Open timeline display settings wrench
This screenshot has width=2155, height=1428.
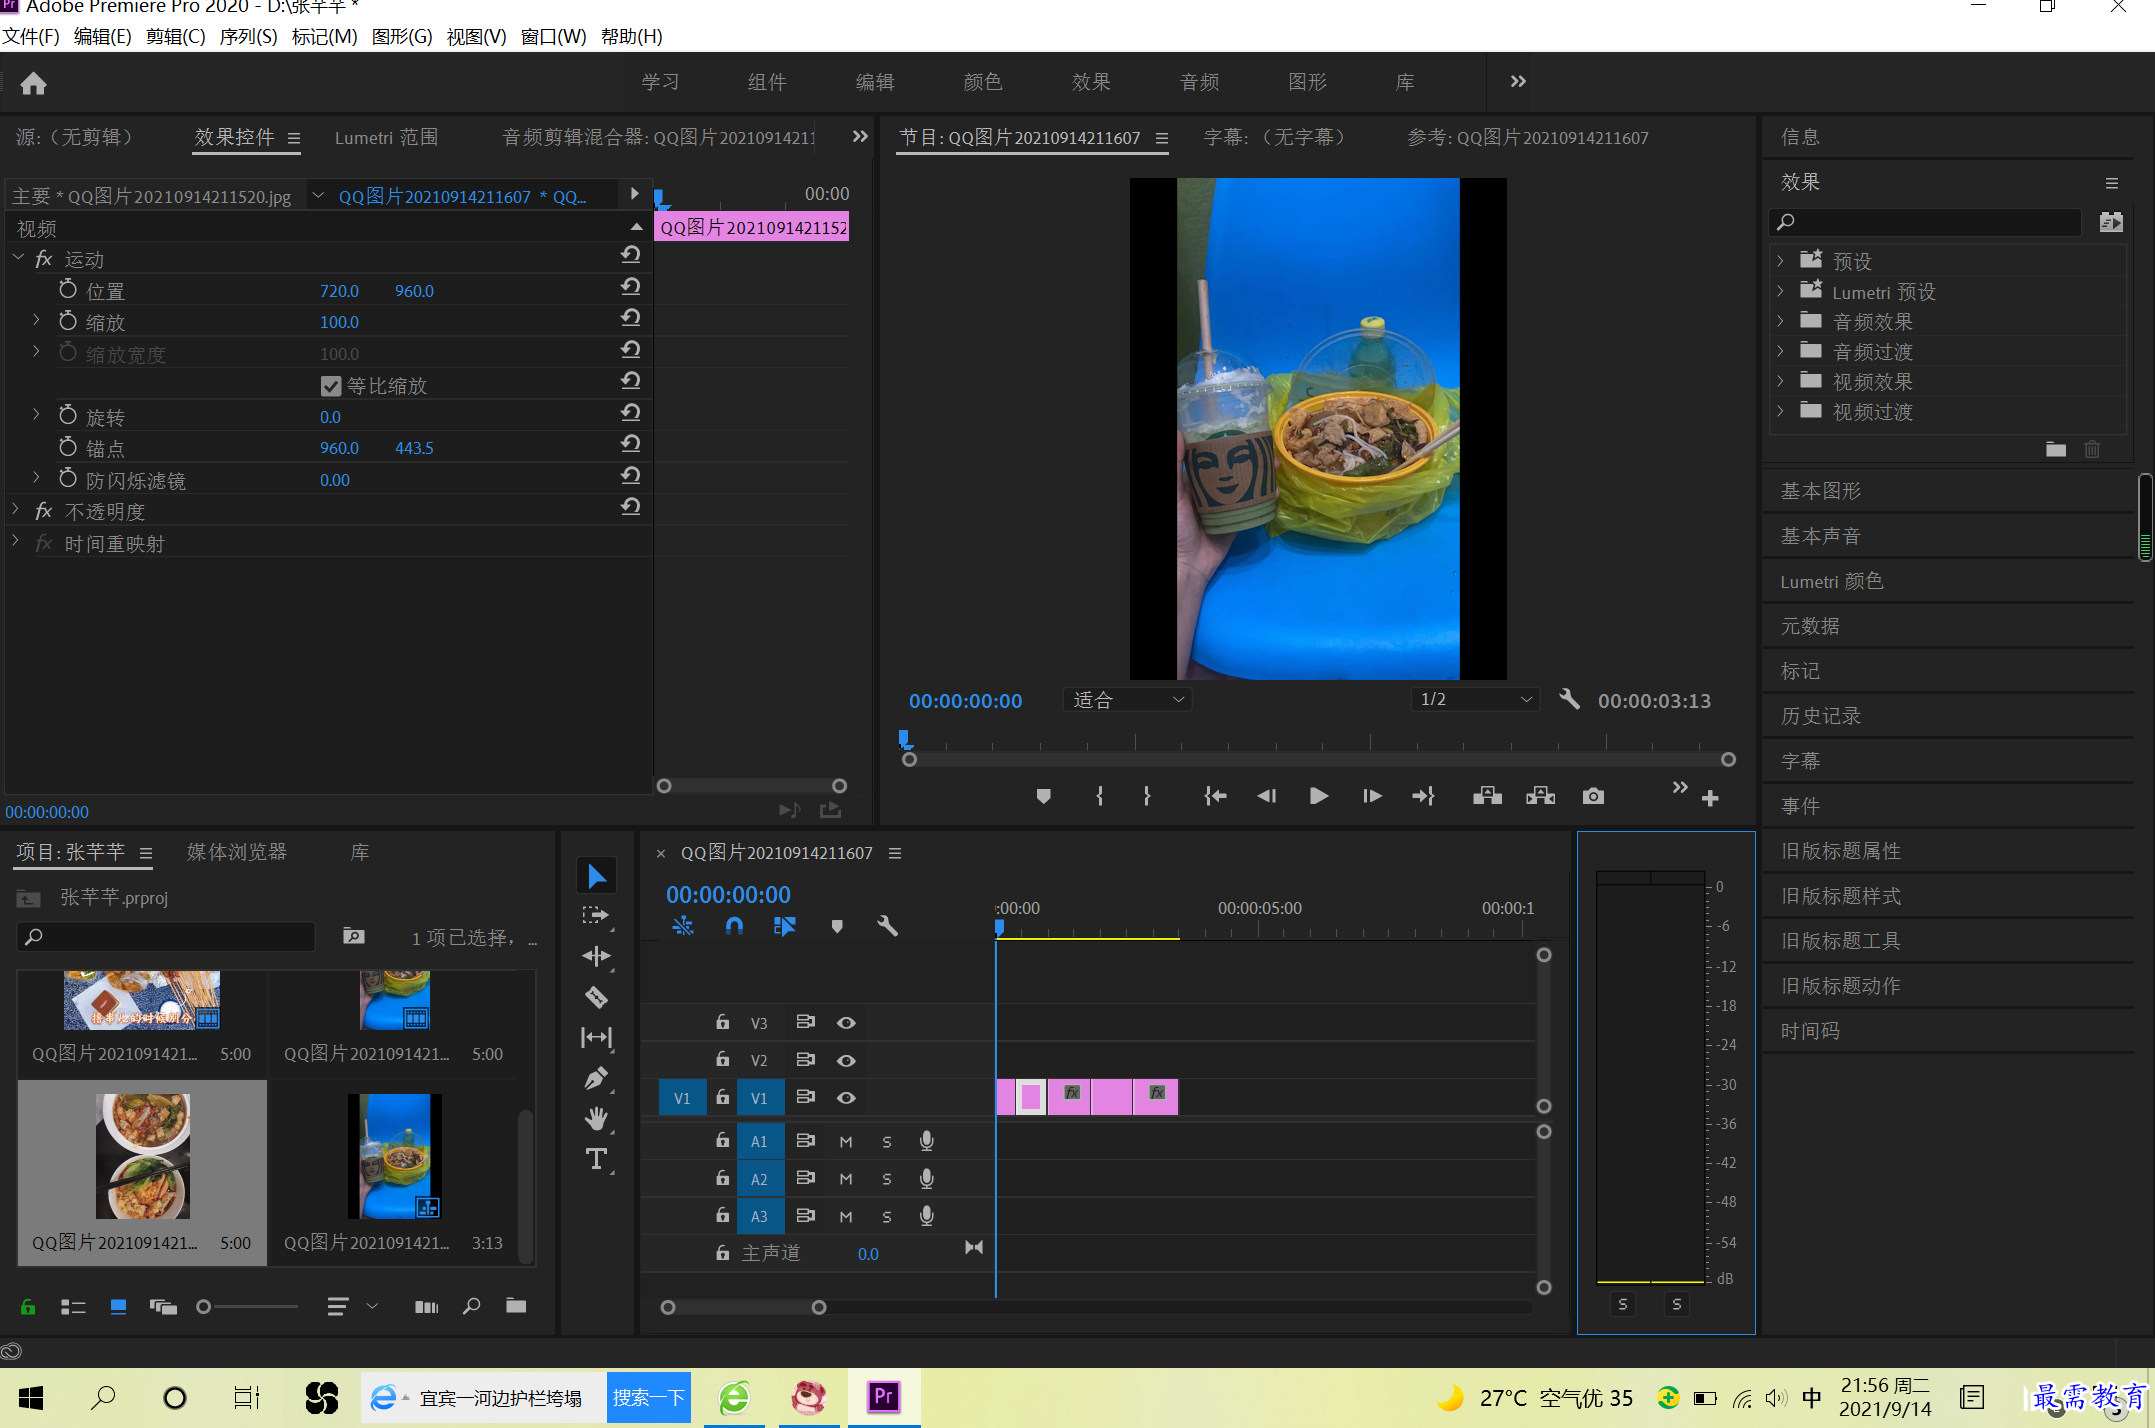point(887,926)
